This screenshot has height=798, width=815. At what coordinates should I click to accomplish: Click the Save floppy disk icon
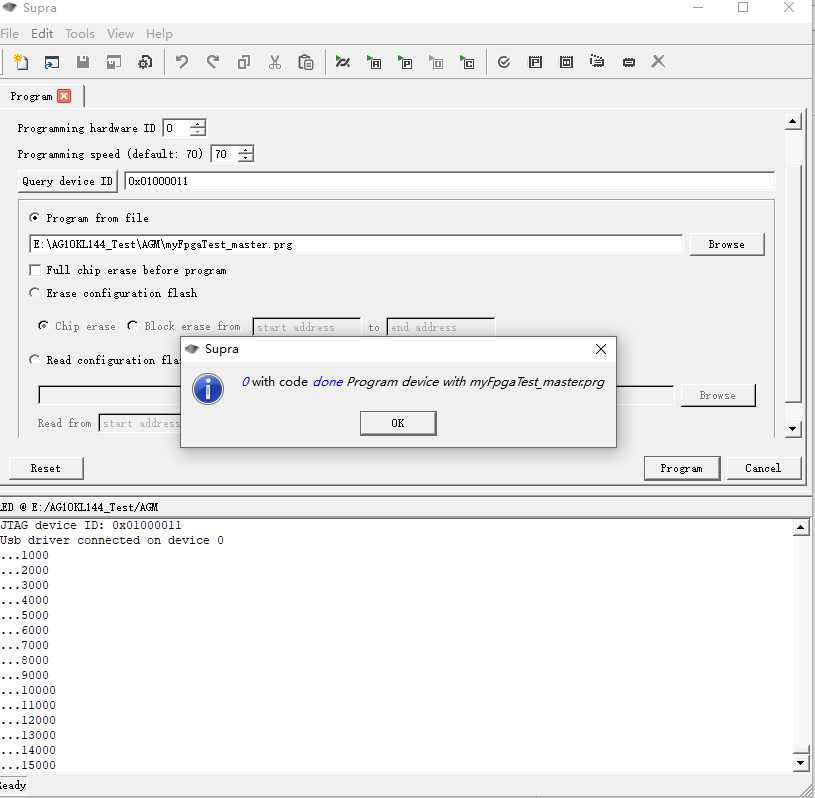pos(83,62)
